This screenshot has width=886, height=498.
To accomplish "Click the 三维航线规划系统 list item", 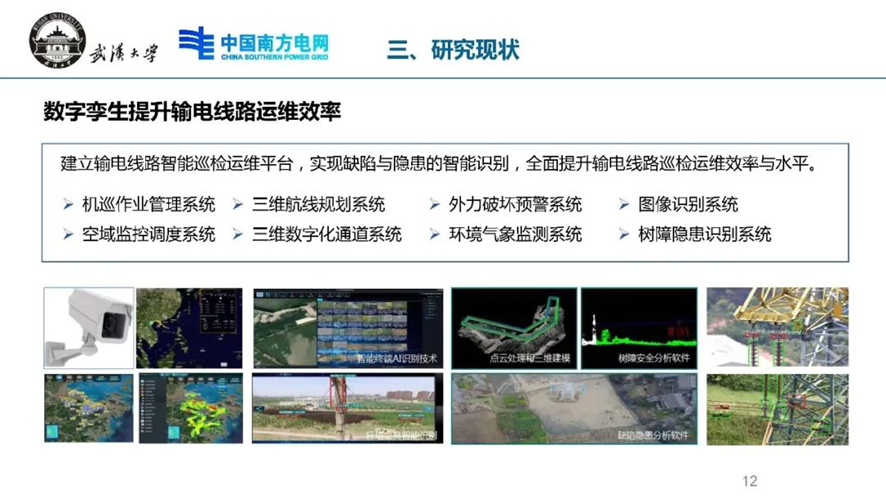I will coord(318,204).
